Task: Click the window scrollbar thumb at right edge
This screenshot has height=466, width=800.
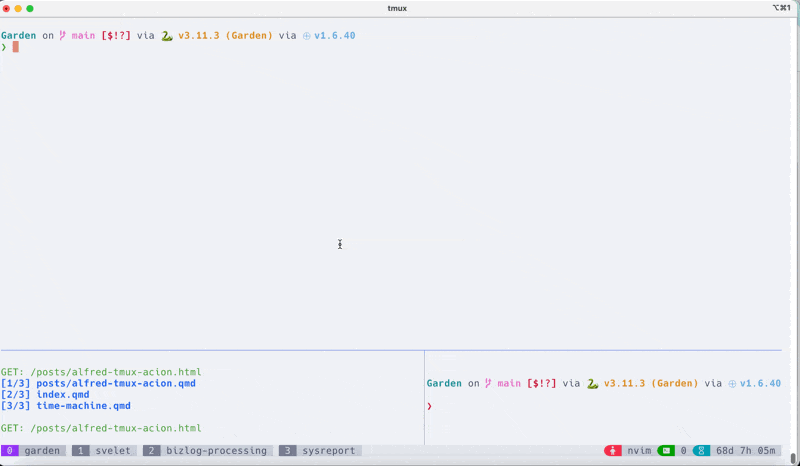Action: (794, 458)
